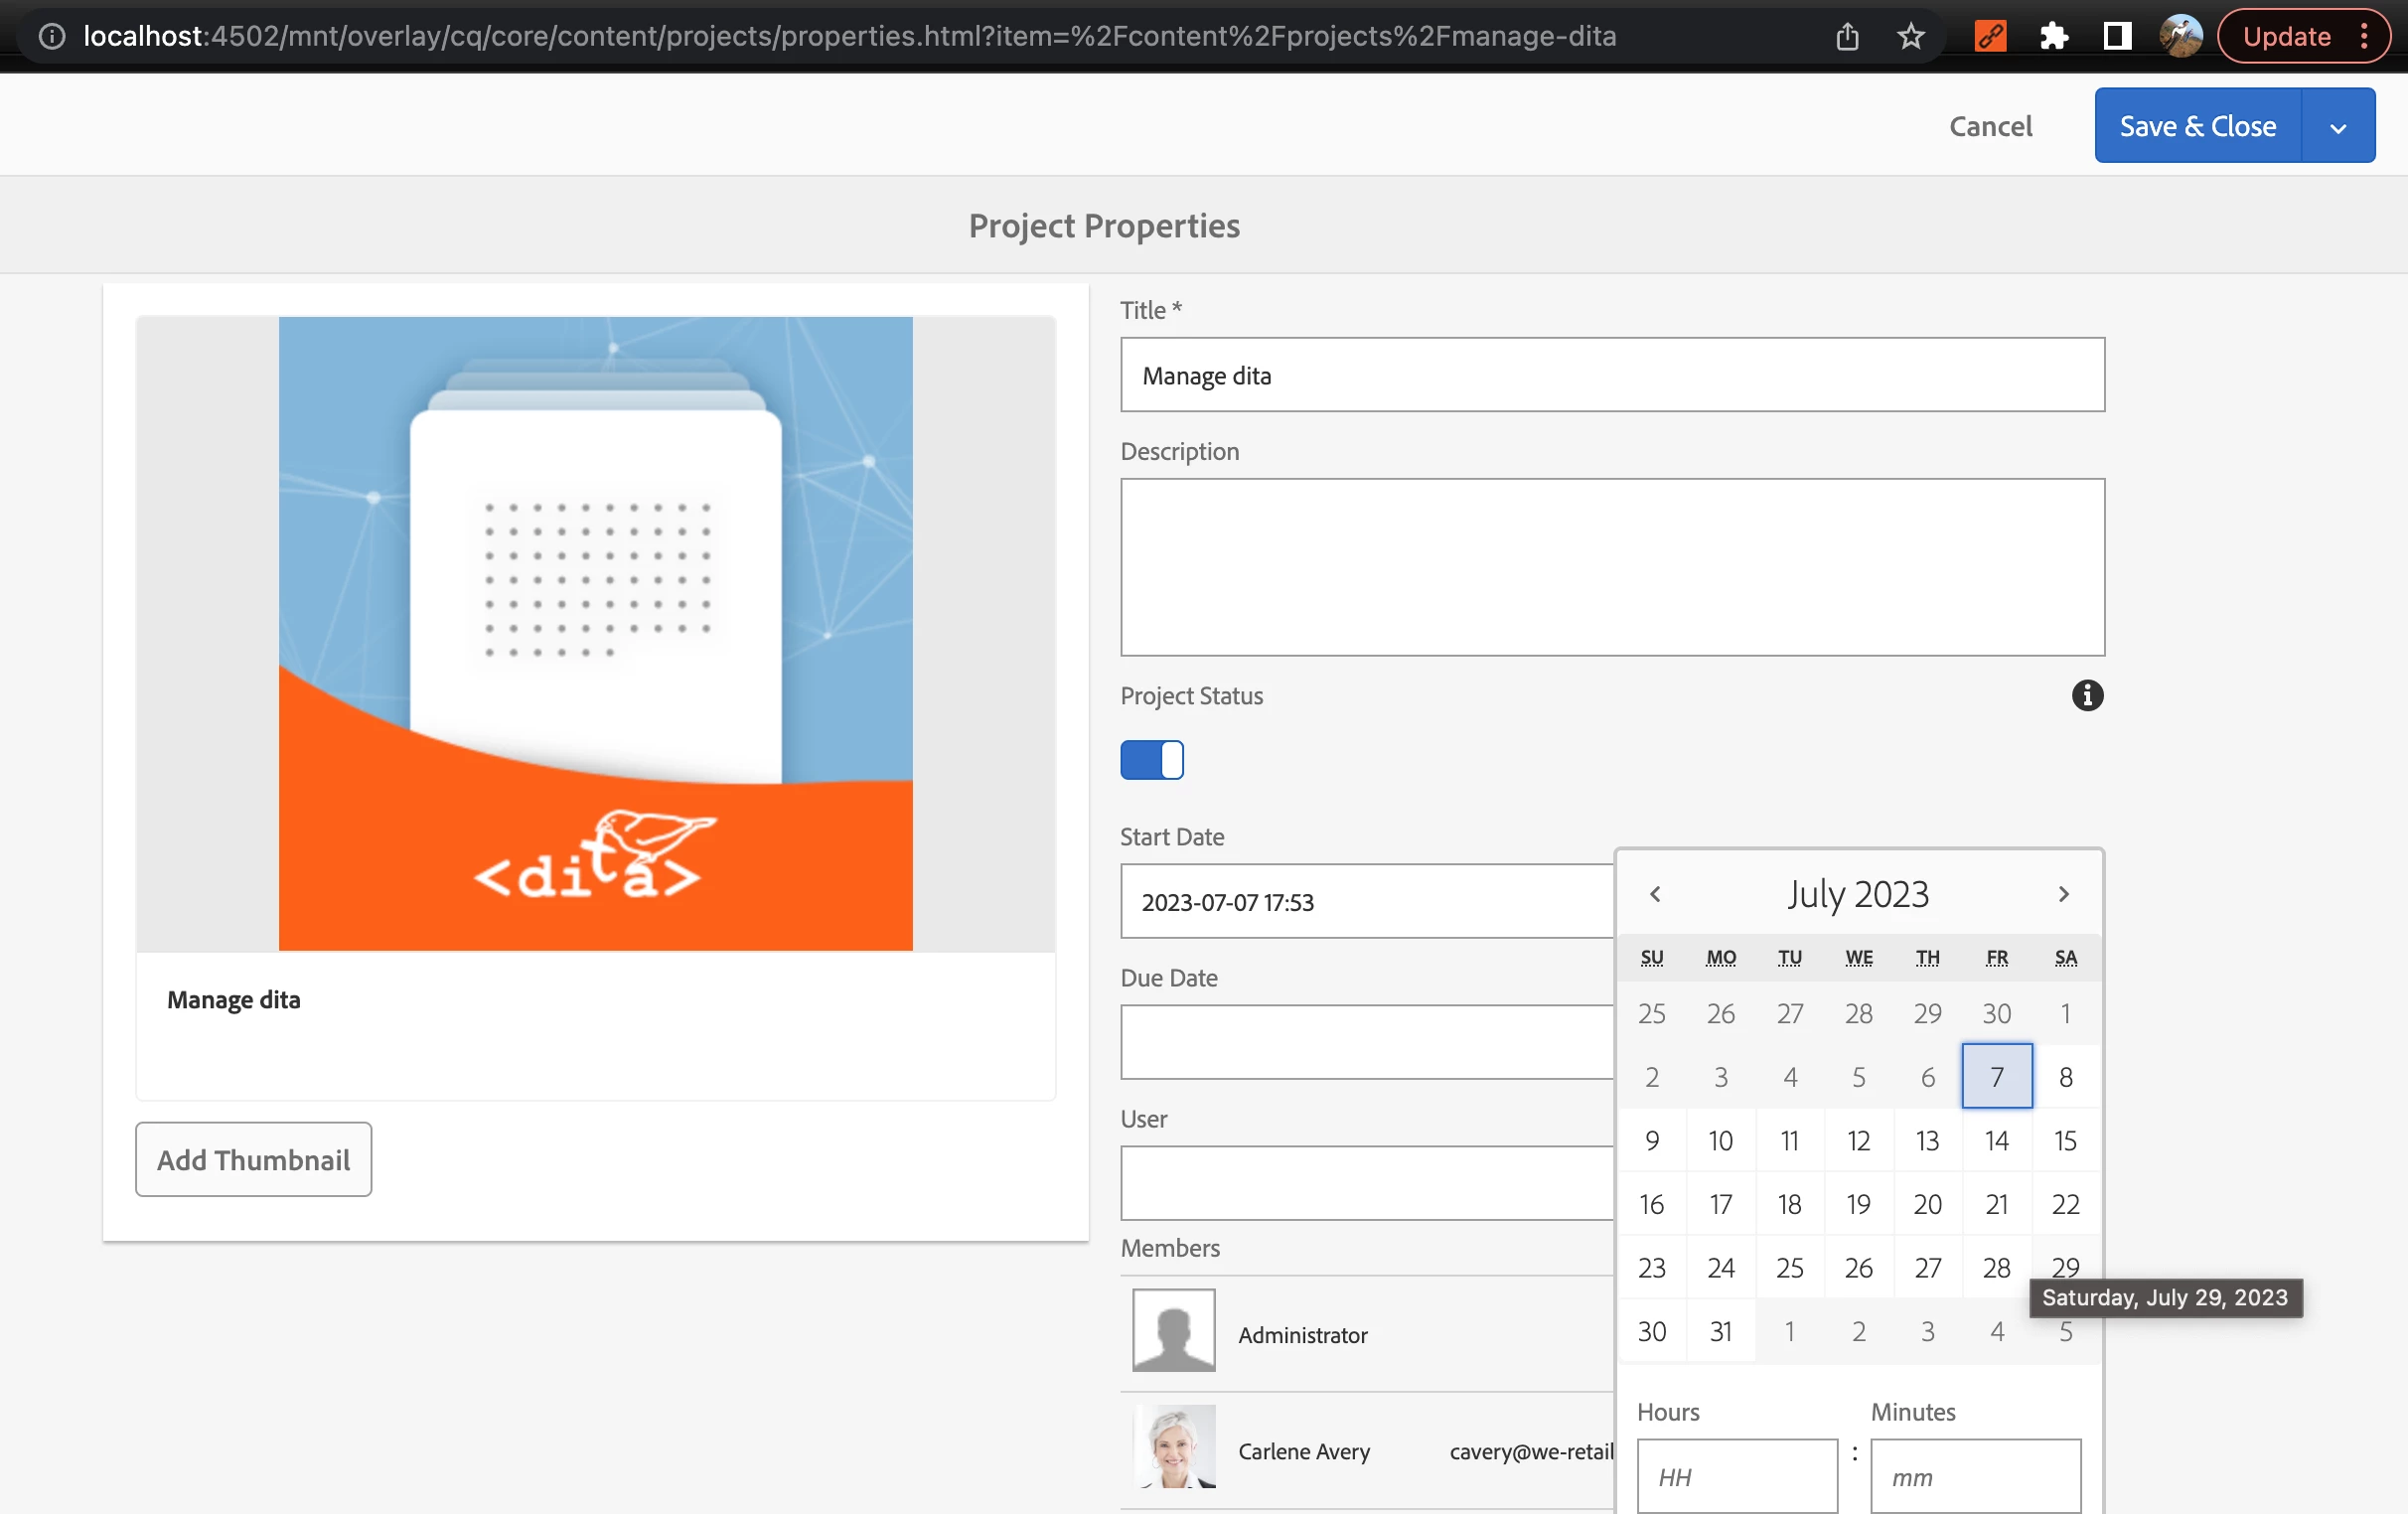Toggle the Project Status switch
This screenshot has height=1514, width=2408.
pyautogui.click(x=1151, y=760)
